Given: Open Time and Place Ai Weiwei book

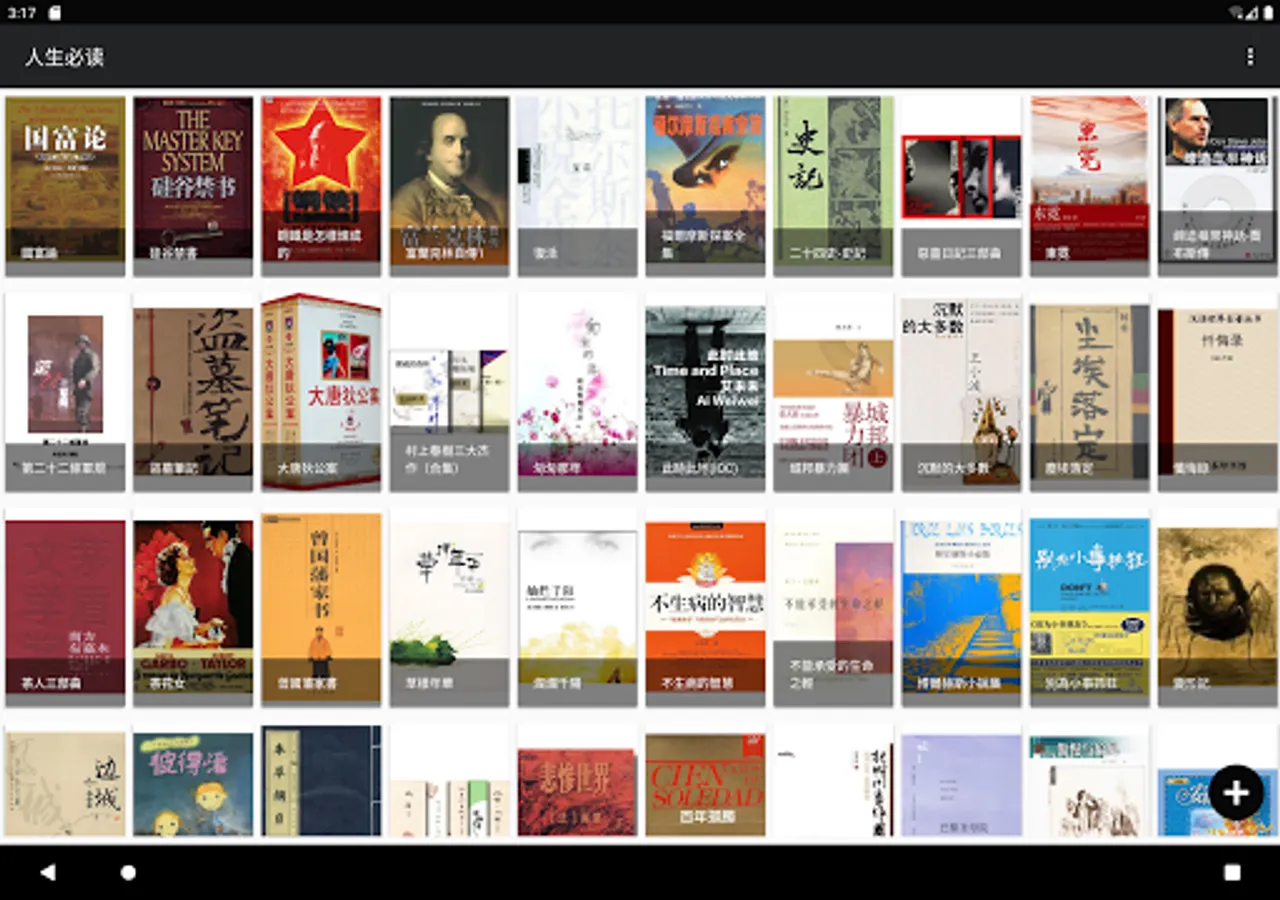Looking at the screenshot, I should (x=705, y=392).
